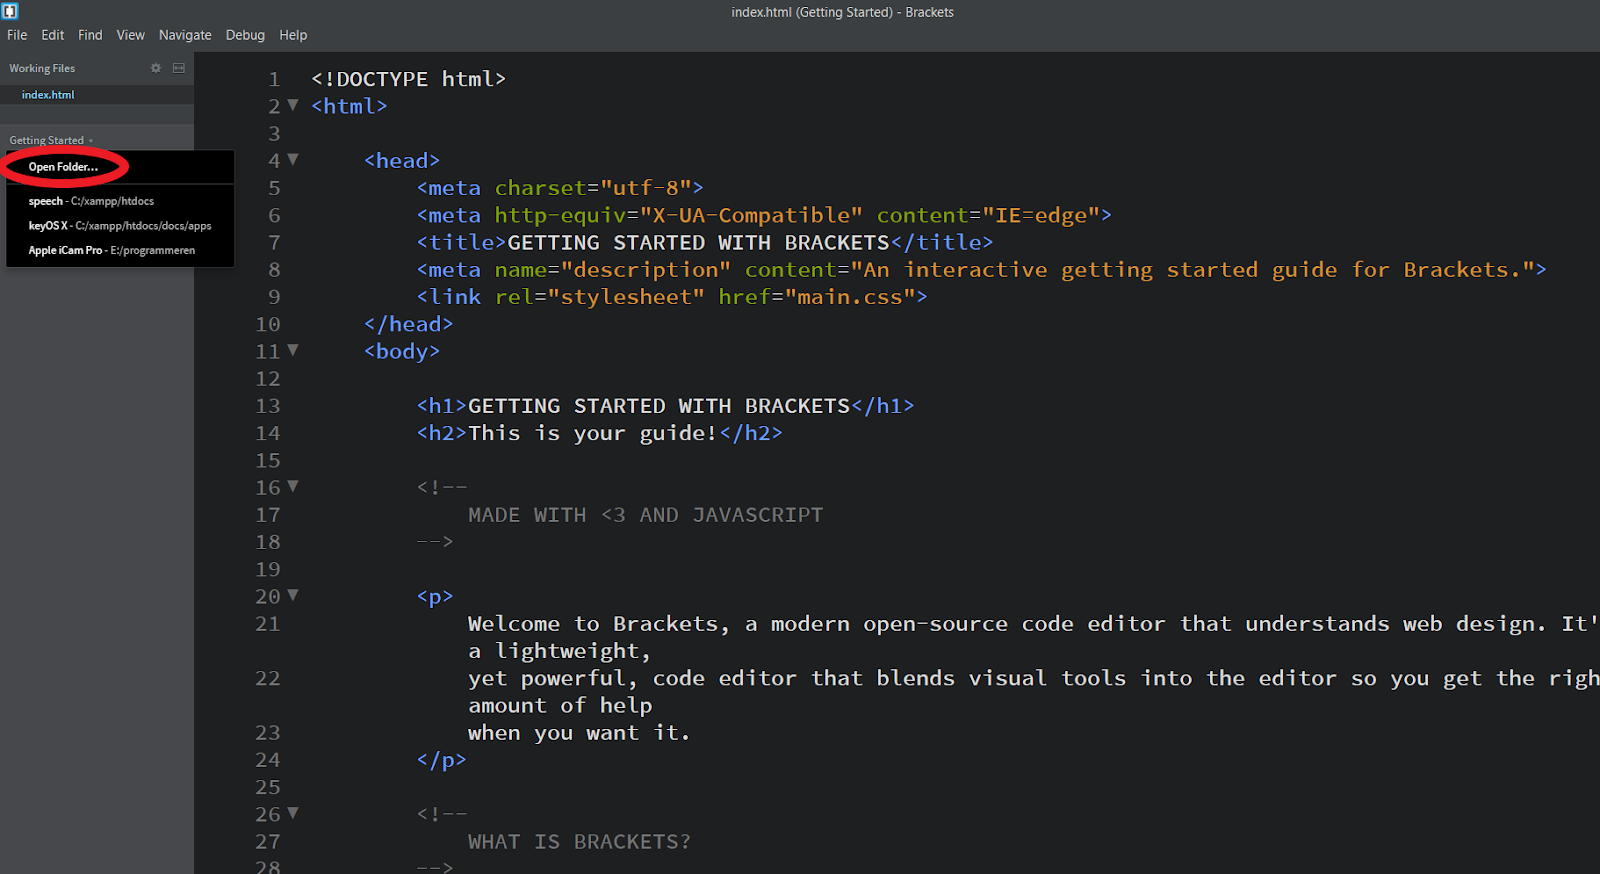Collapse the comment fold on line 26
Viewport: 1600px width, 874px height.
click(x=293, y=813)
